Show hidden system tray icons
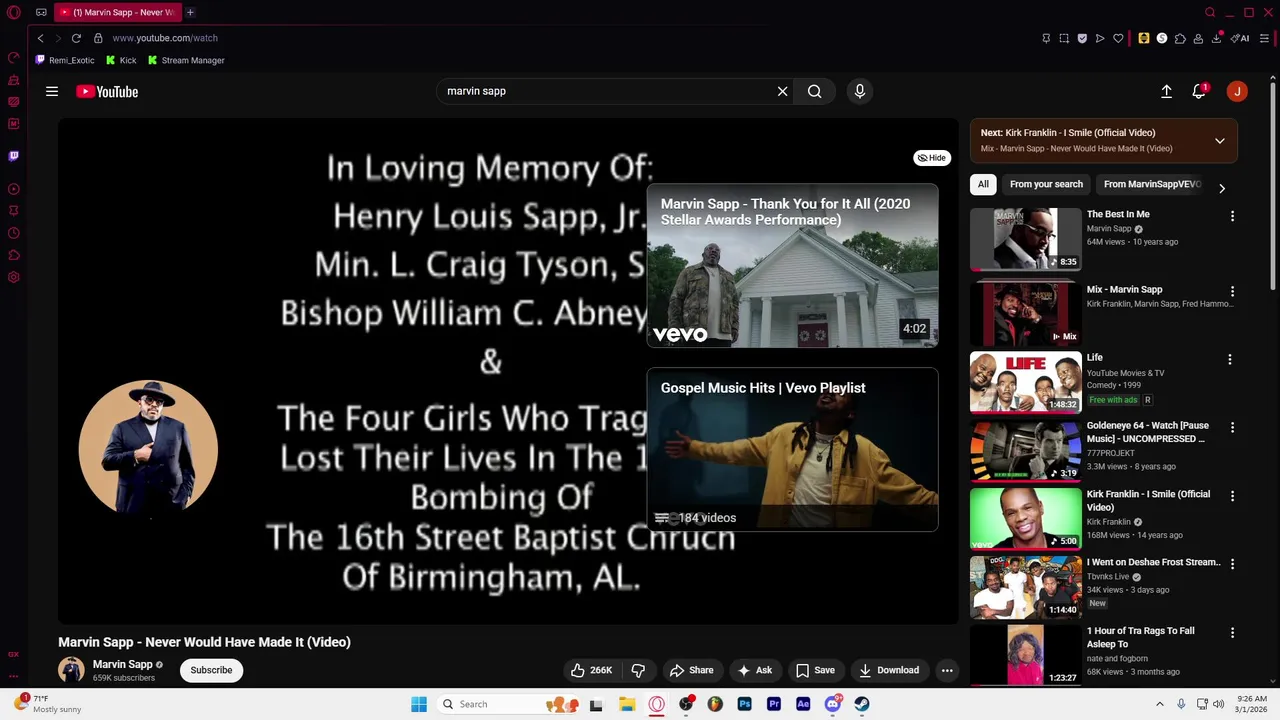The width and height of the screenshot is (1280, 720). [x=1160, y=704]
